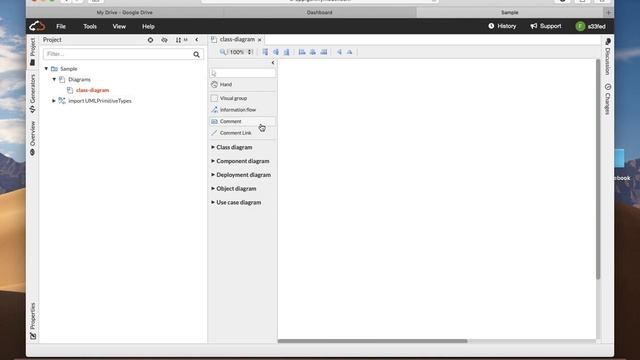Image resolution: width=640 pixels, height=360 pixels.
Task: Open the Tools menu
Action: pos(90,27)
